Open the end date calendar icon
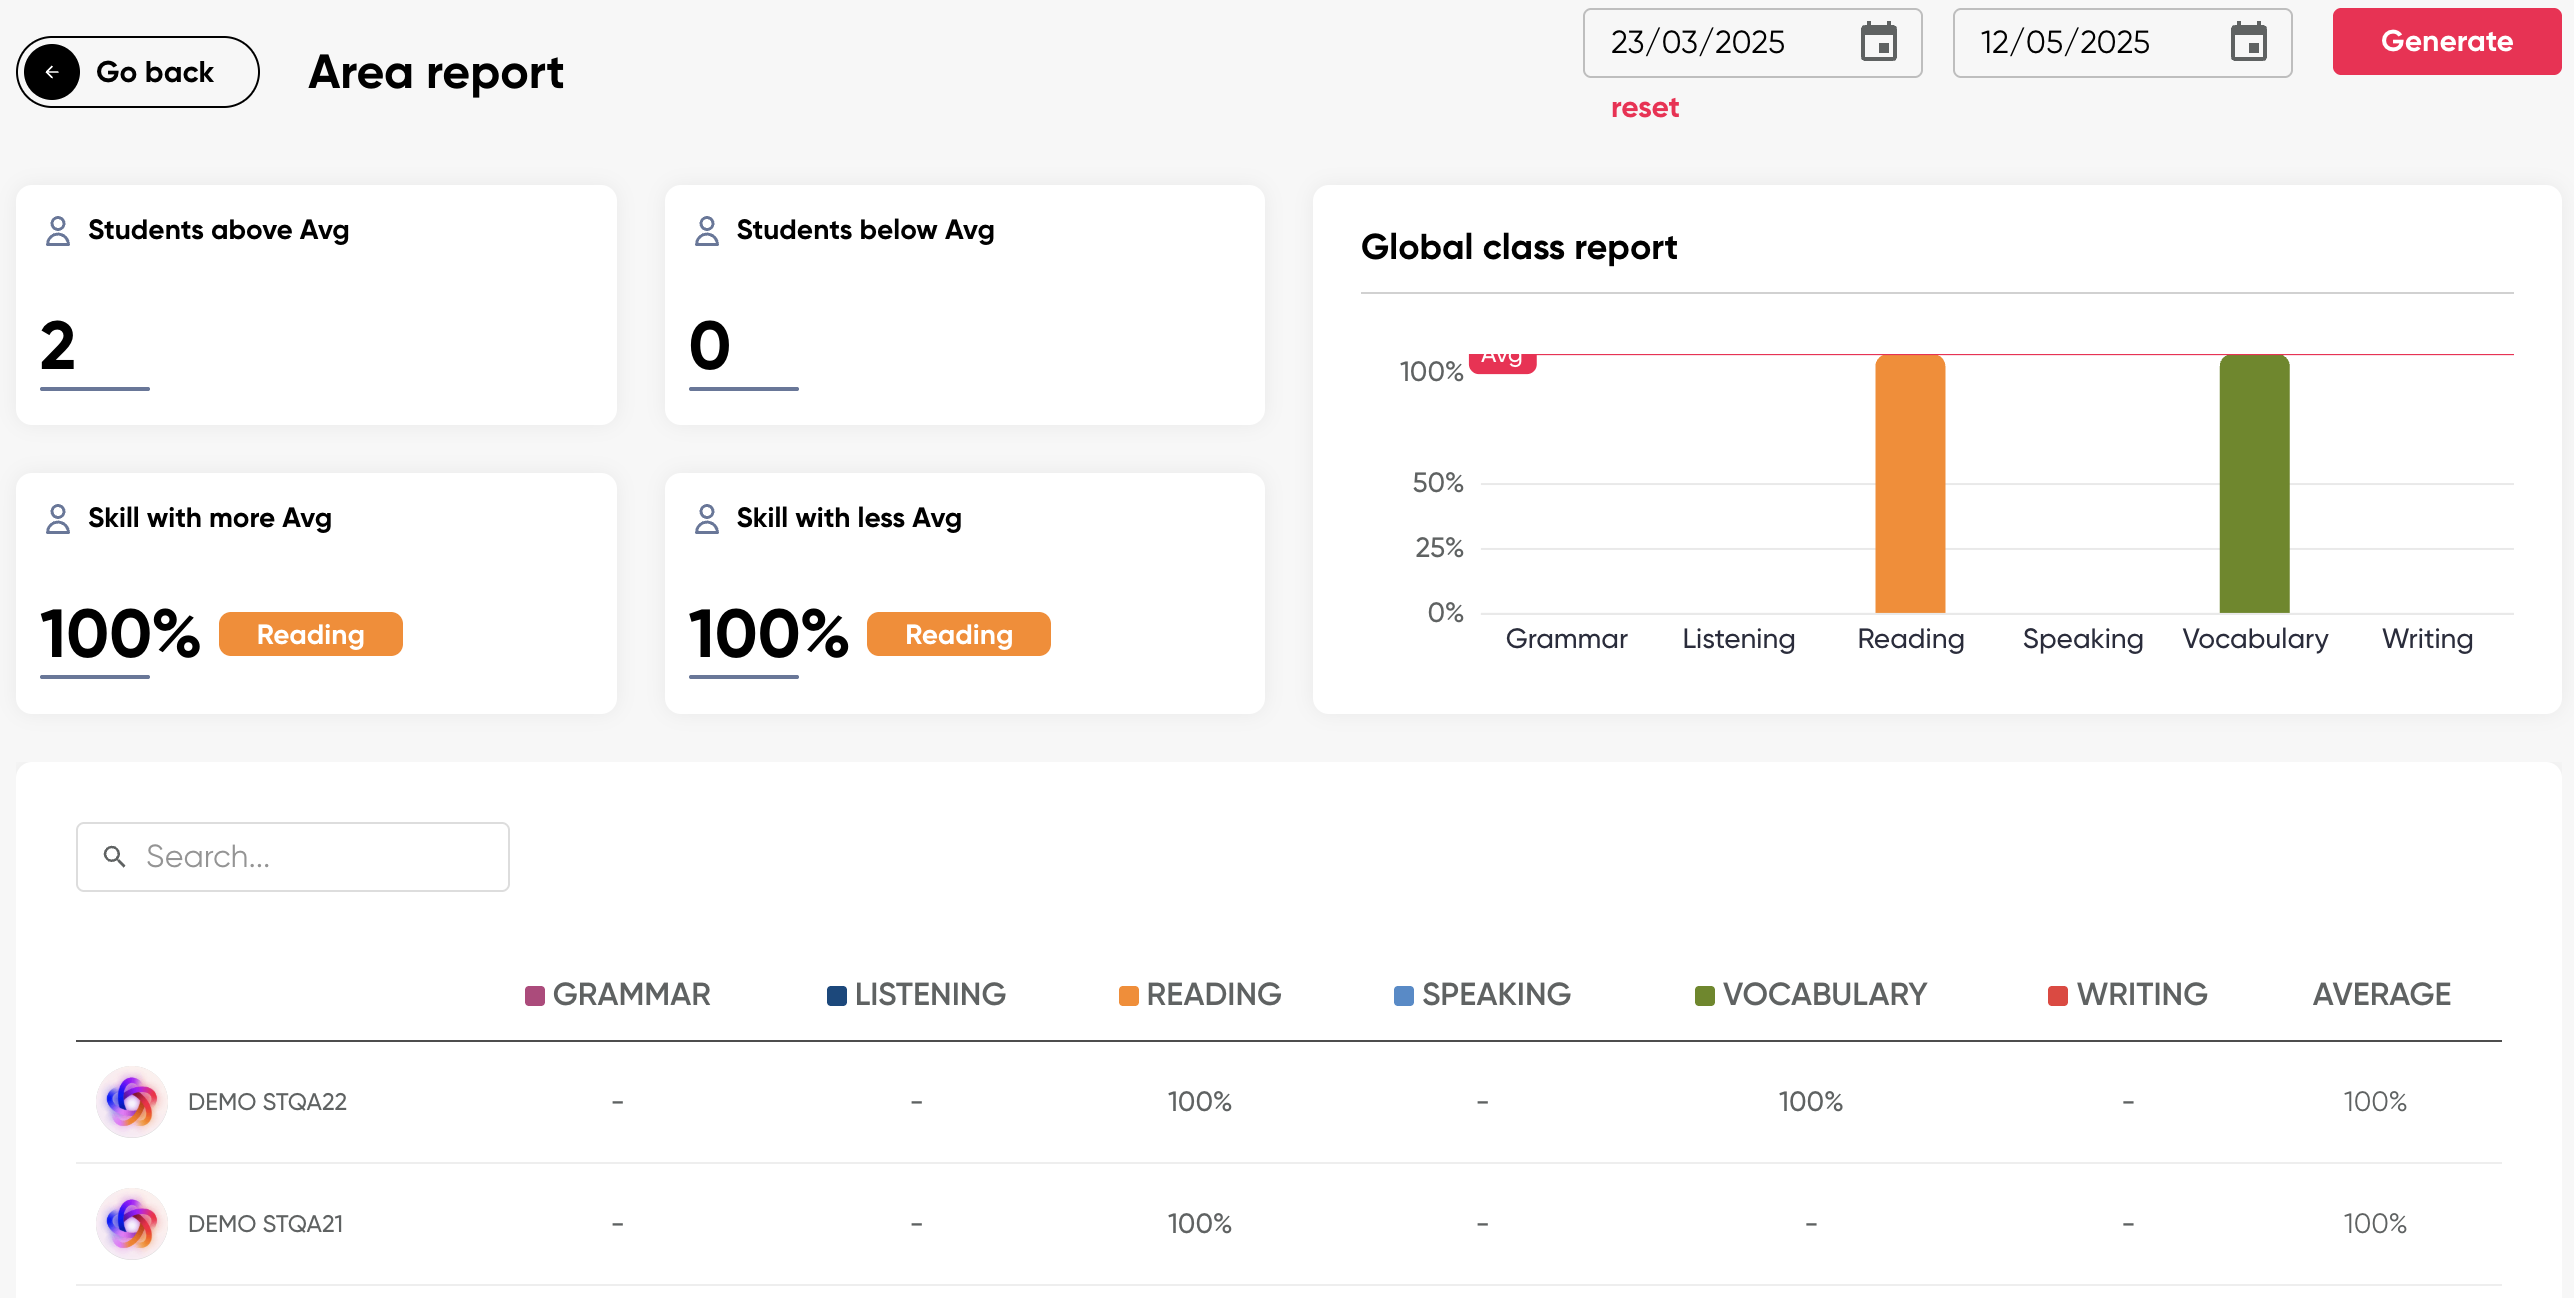2574x1298 pixels. [x=2248, y=42]
